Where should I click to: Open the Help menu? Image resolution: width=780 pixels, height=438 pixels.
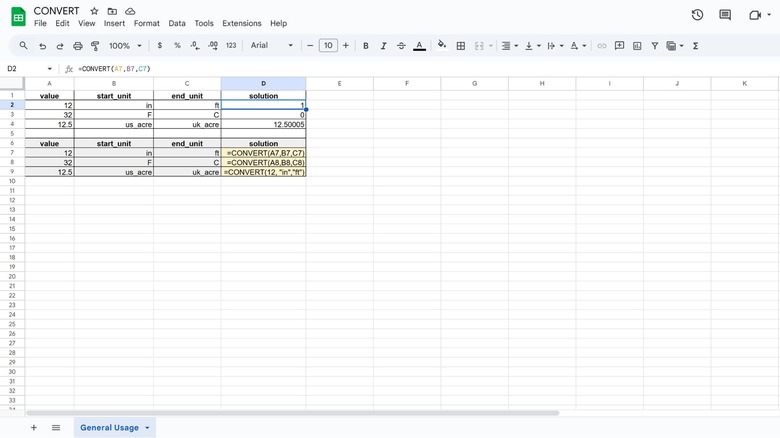[x=279, y=23]
